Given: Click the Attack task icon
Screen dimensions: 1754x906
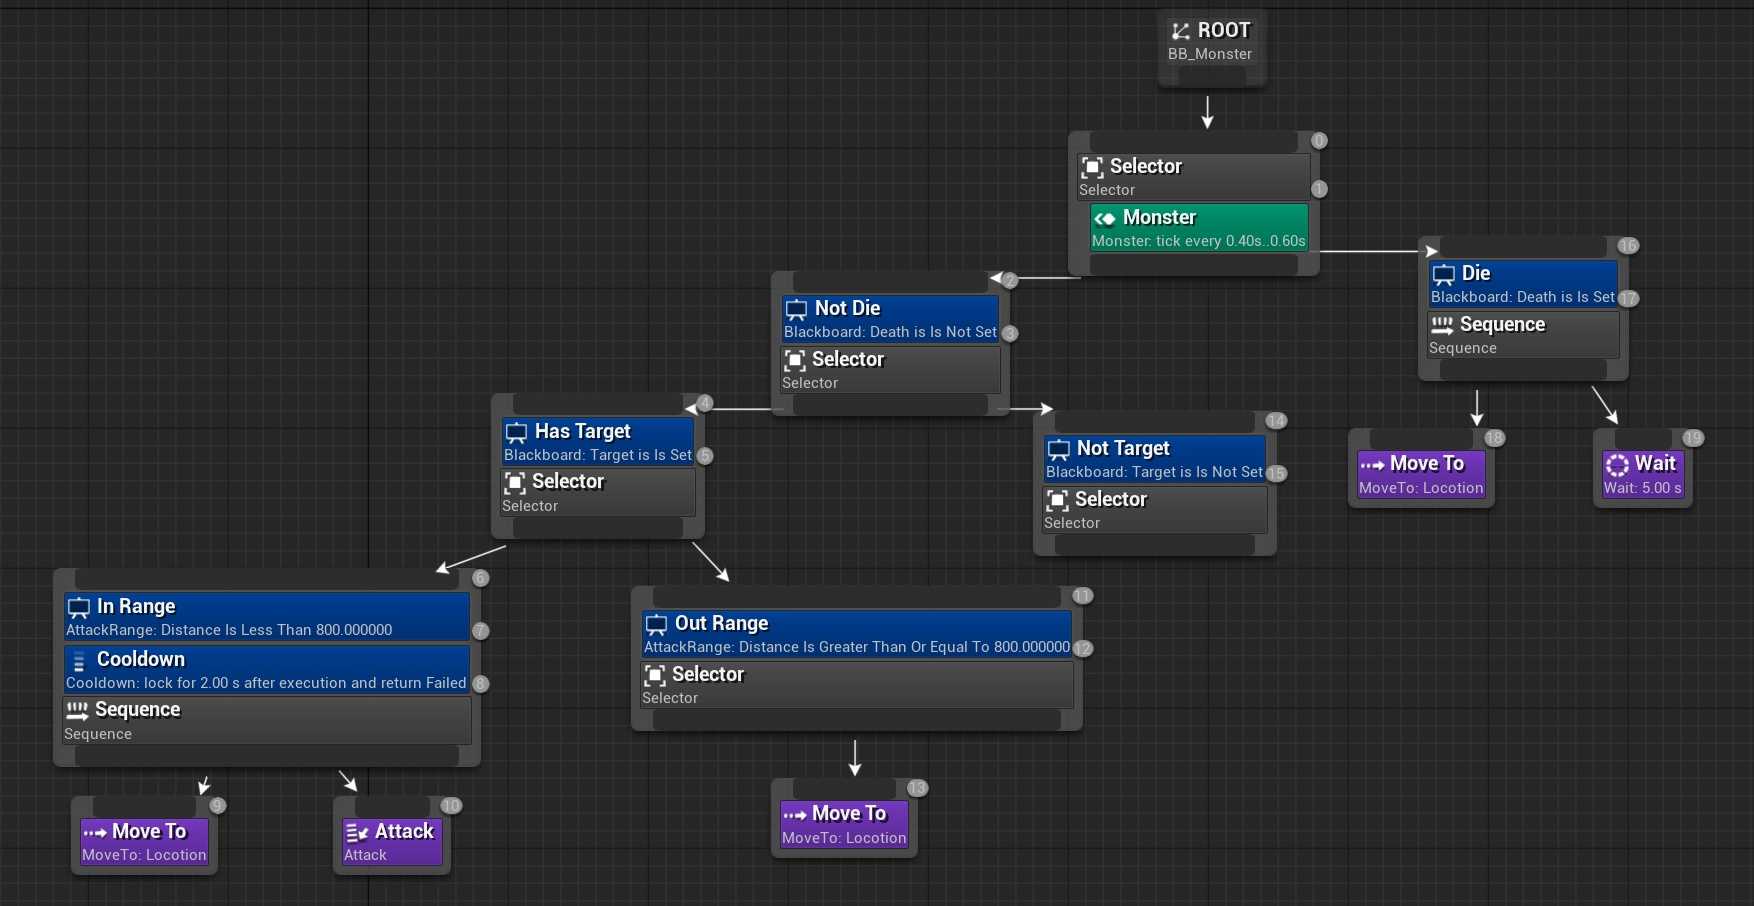Looking at the screenshot, I should point(357,832).
